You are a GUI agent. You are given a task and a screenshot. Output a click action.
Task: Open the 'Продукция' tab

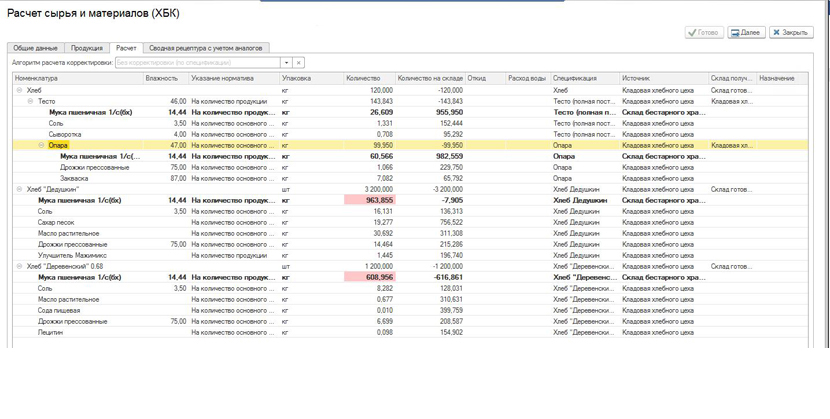[x=87, y=48]
